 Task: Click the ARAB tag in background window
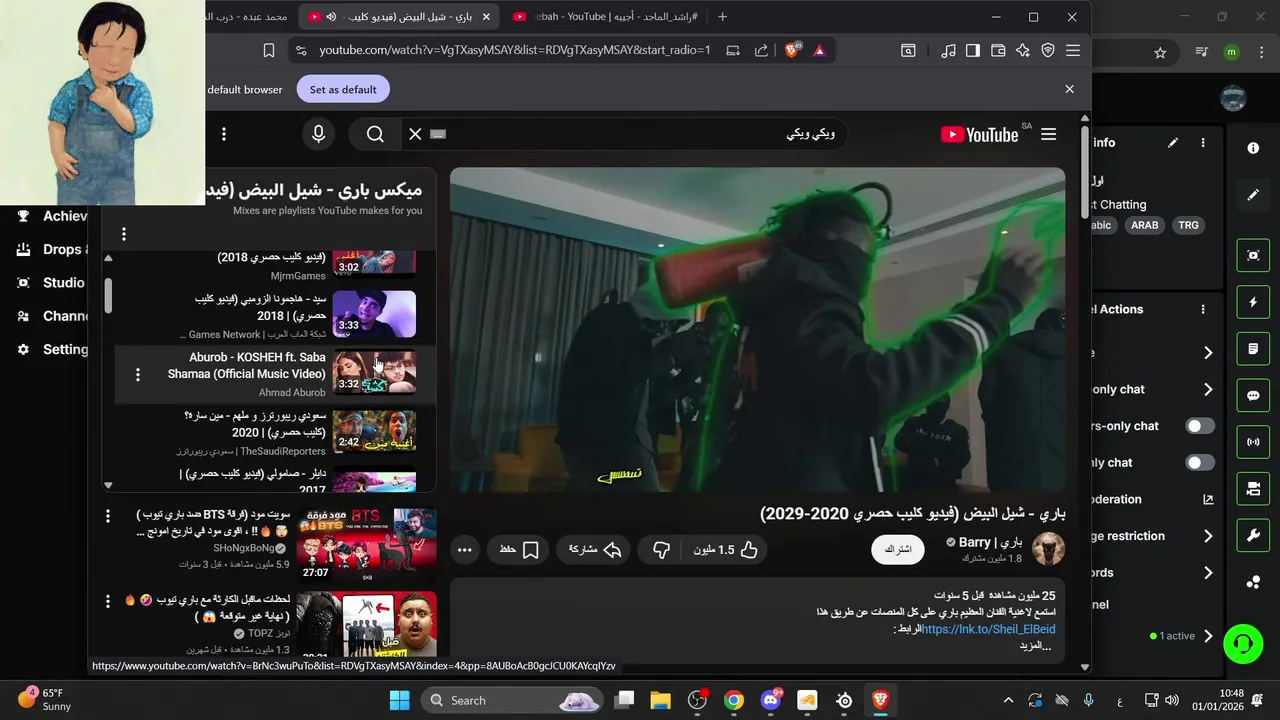pos(1145,225)
